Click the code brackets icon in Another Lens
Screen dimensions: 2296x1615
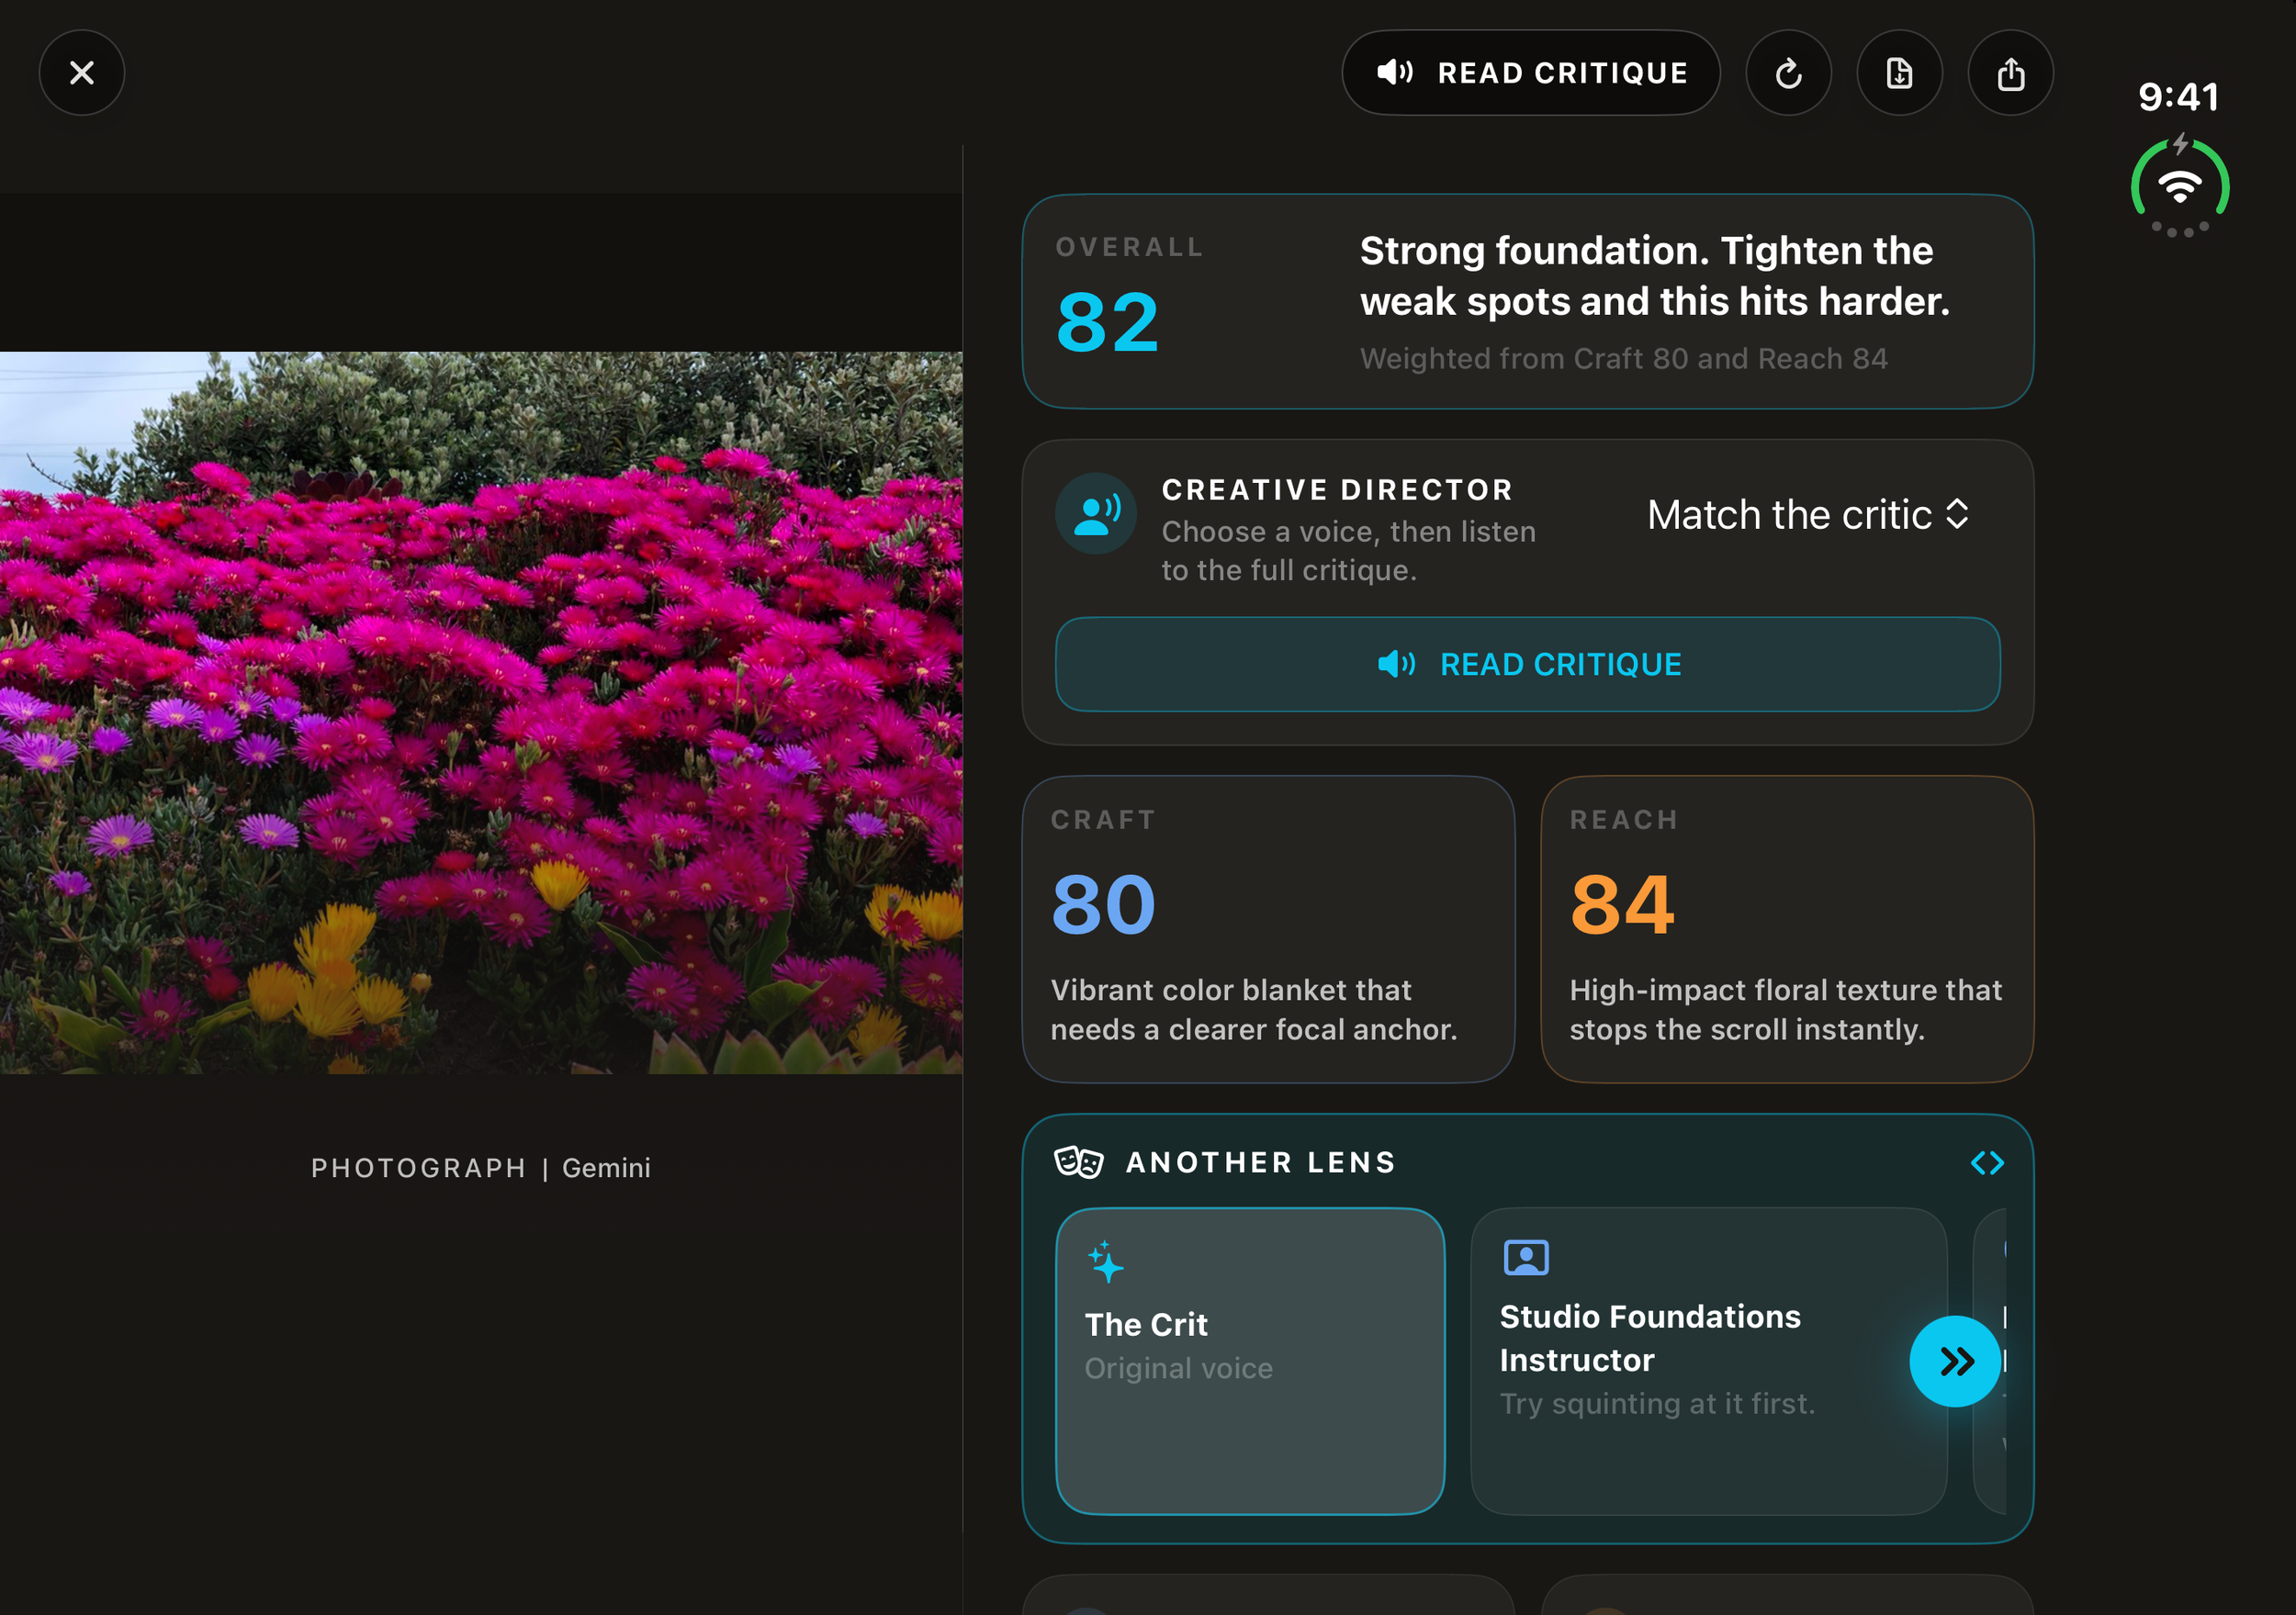coord(1987,1163)
